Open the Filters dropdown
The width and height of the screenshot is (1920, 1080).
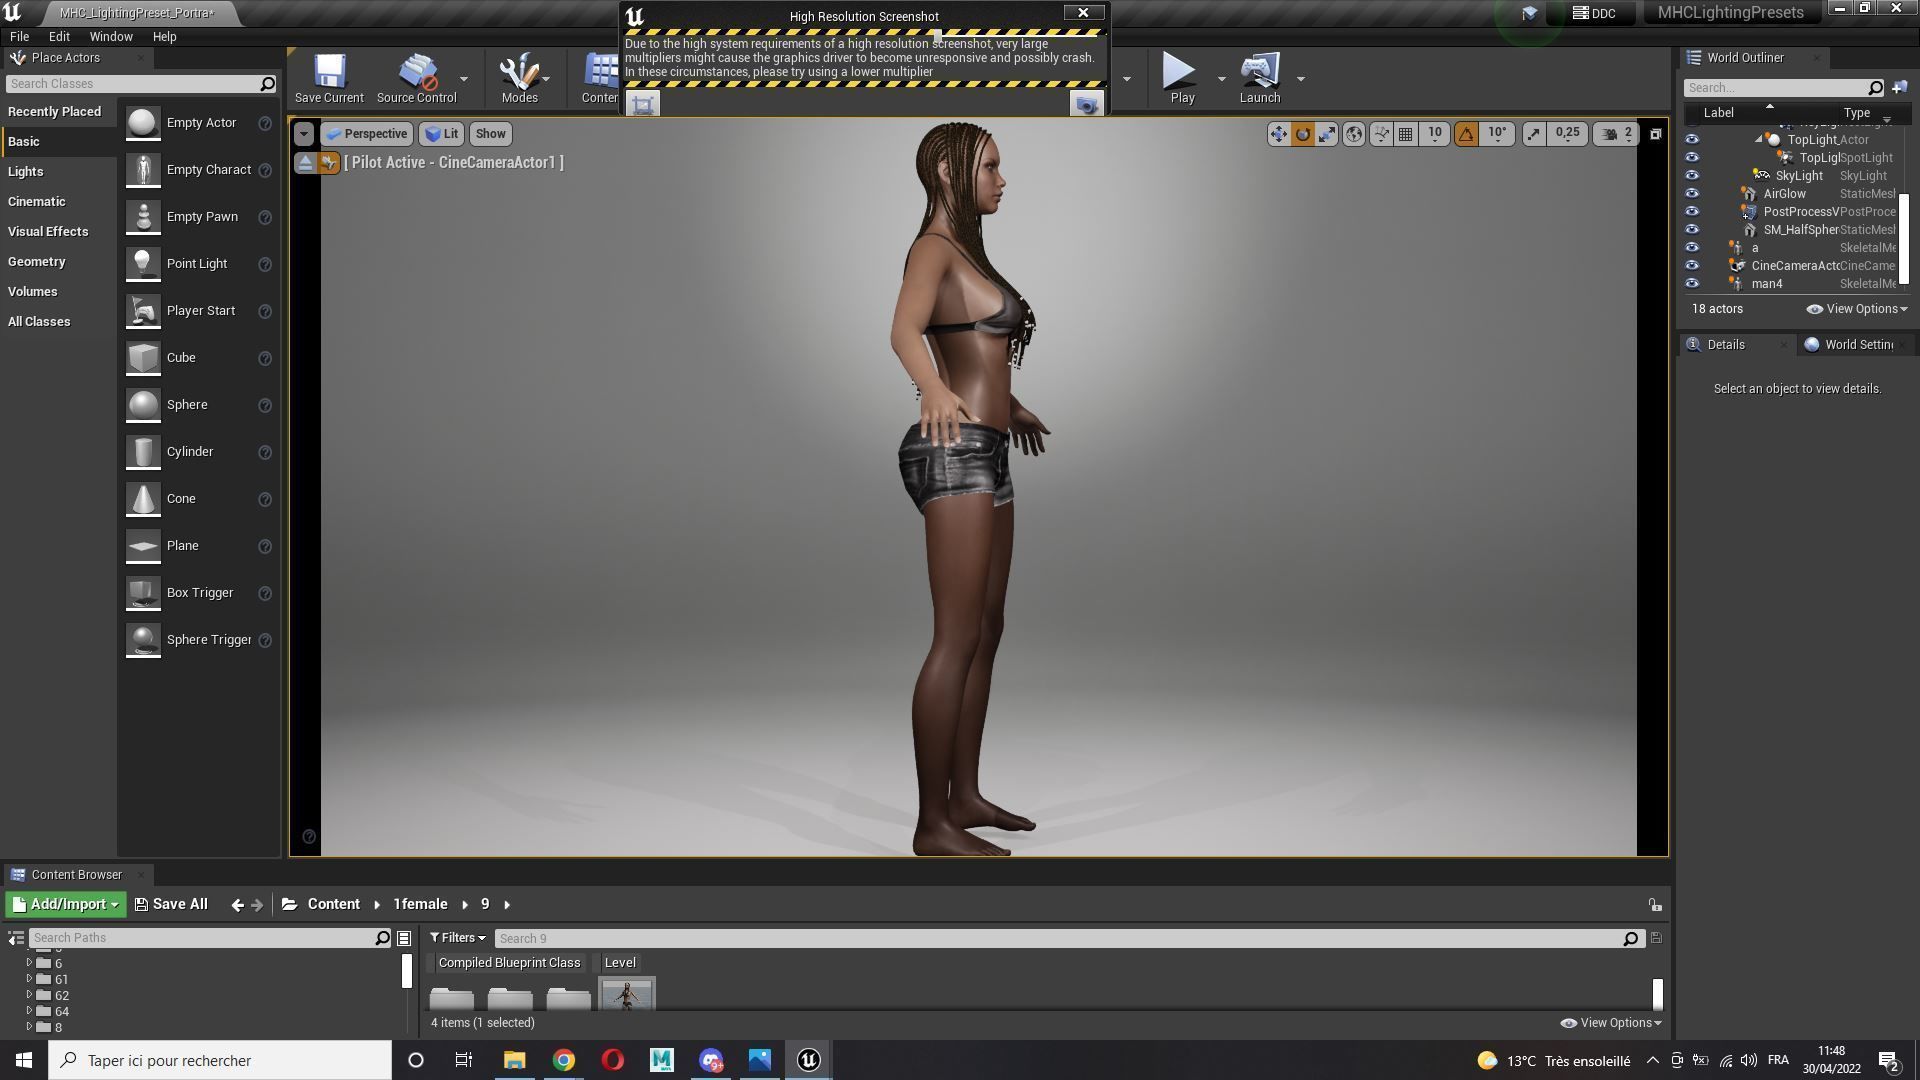click(x=458, y=938)
